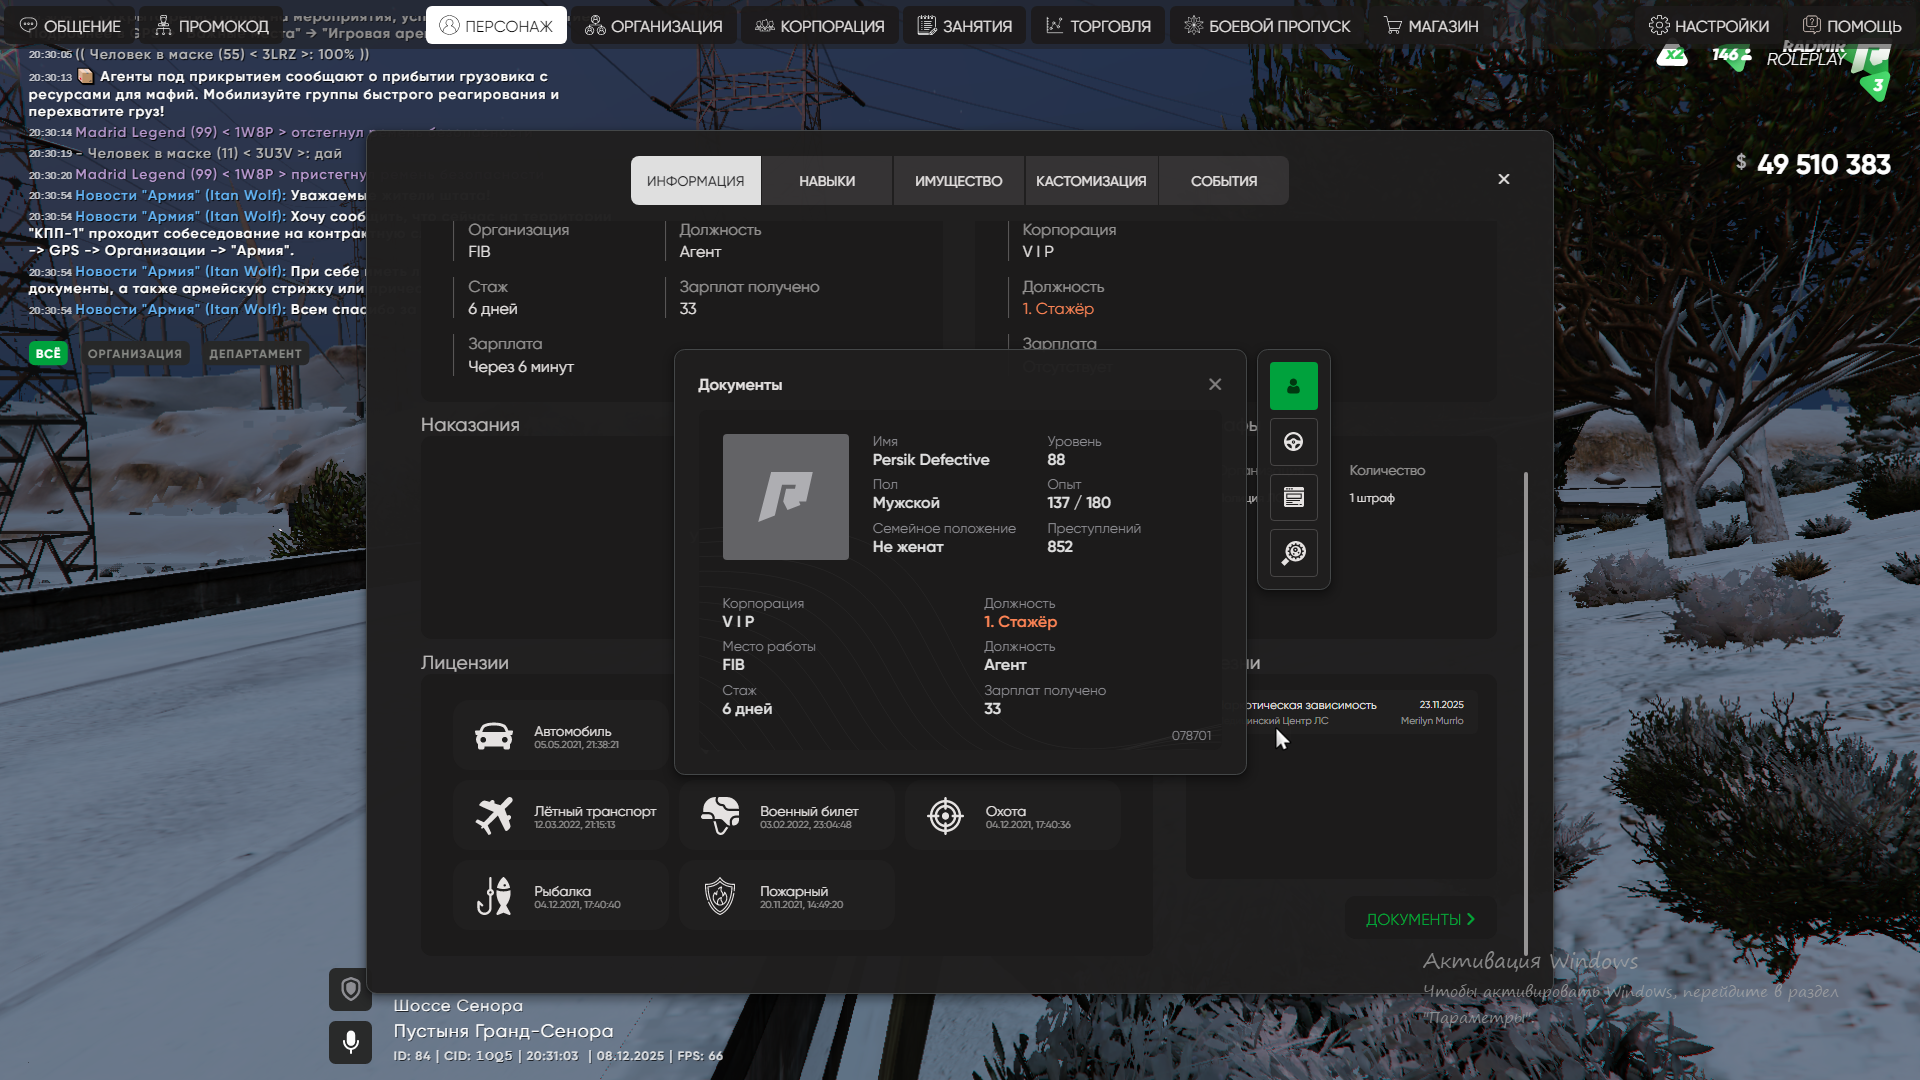
Task: Click the Опыт value 137 / 180
Action: [1079, 503]
